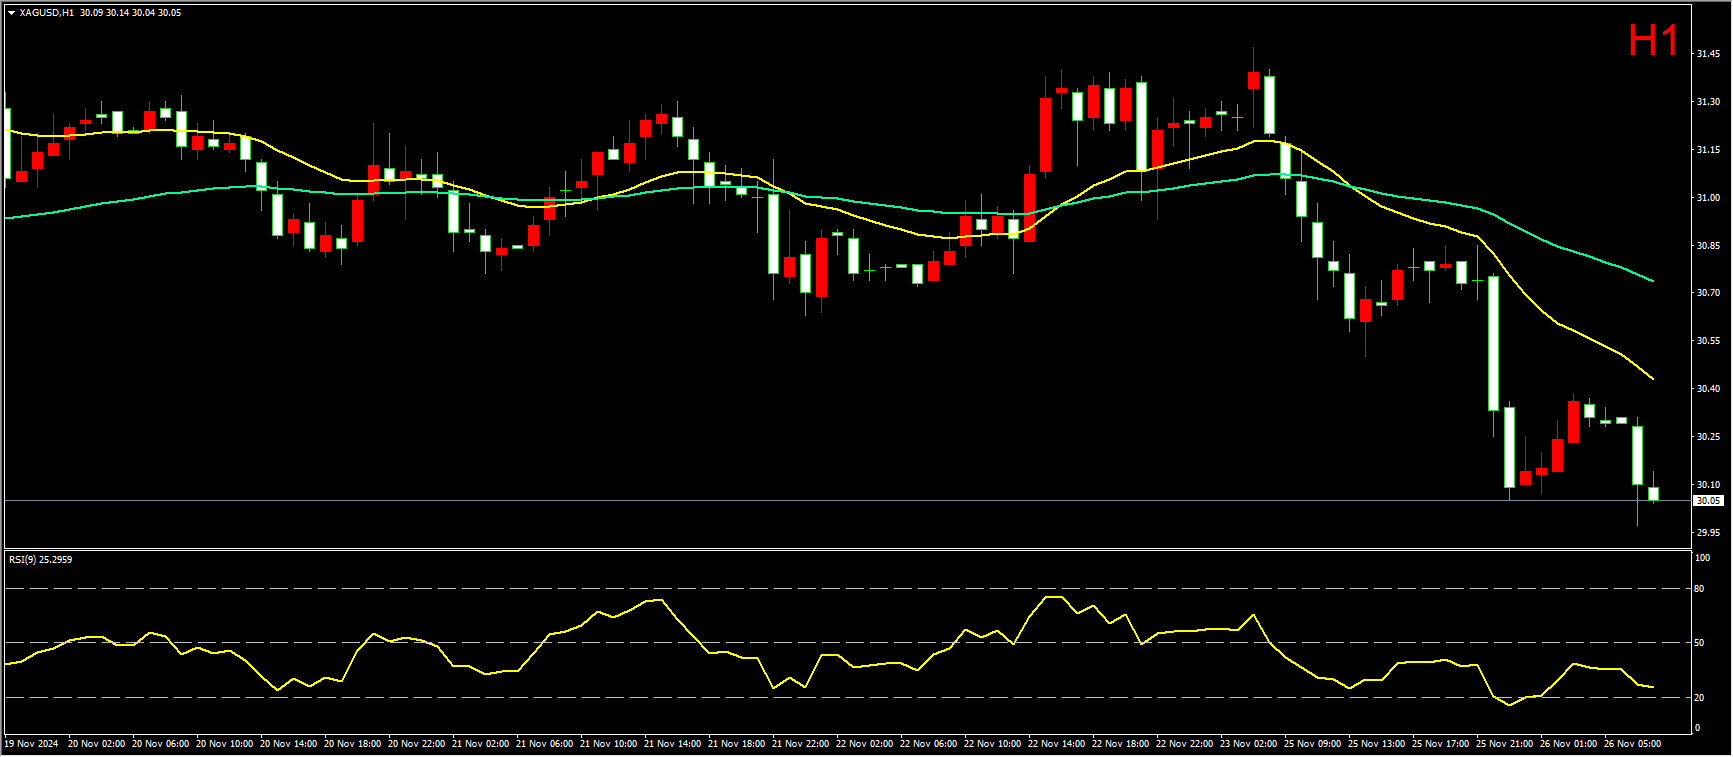Click the right end of the yellow moving average
Viewport: 1733px width, 757px height.
pos(1652,379)
